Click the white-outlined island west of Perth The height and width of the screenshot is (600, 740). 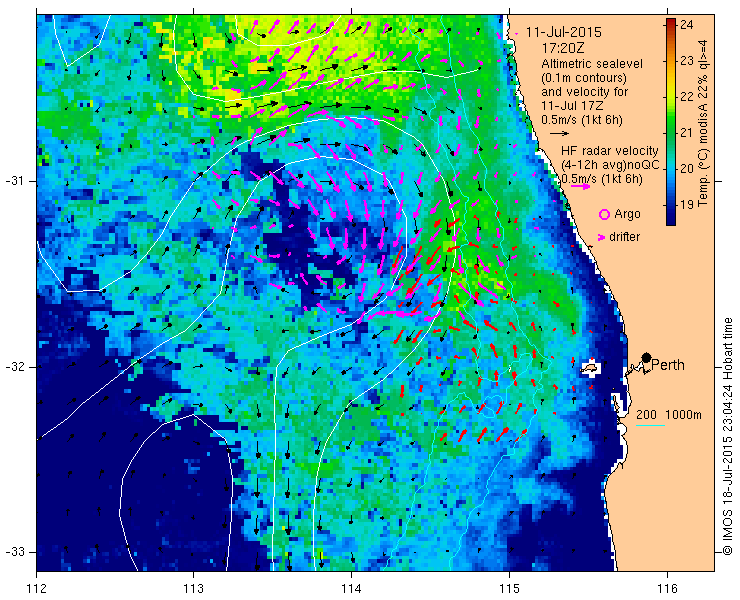(x=590, y=367)
